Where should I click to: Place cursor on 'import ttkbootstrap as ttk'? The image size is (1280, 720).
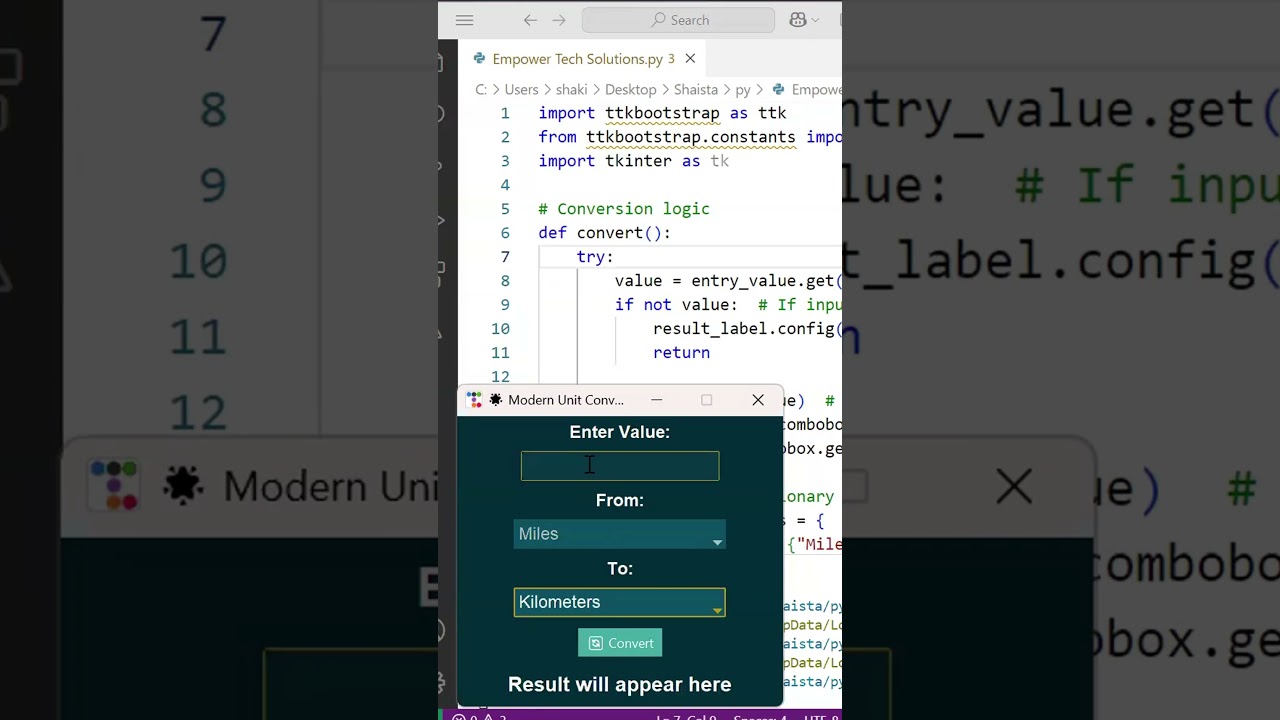click(x=662, y=113)
